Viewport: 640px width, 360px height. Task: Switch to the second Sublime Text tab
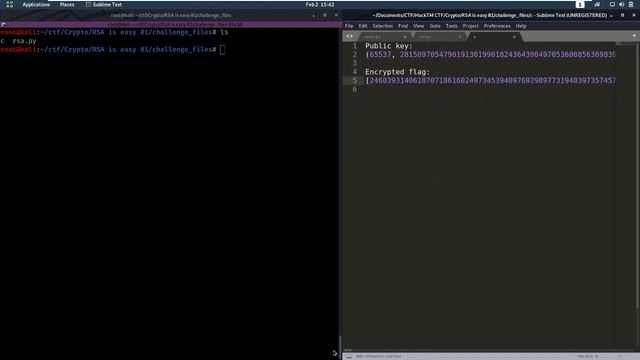pyautogui.click(x=439, y=37)
